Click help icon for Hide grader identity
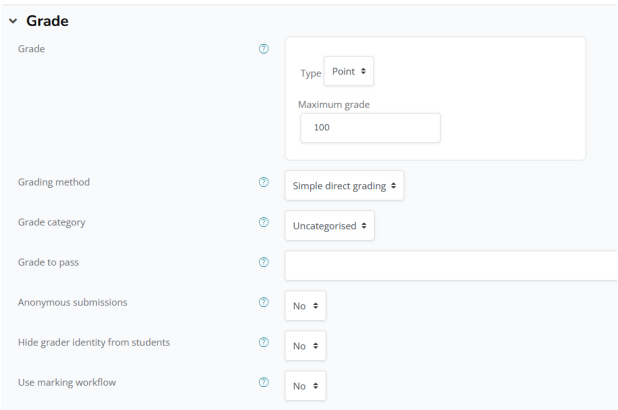 point(264,343)
